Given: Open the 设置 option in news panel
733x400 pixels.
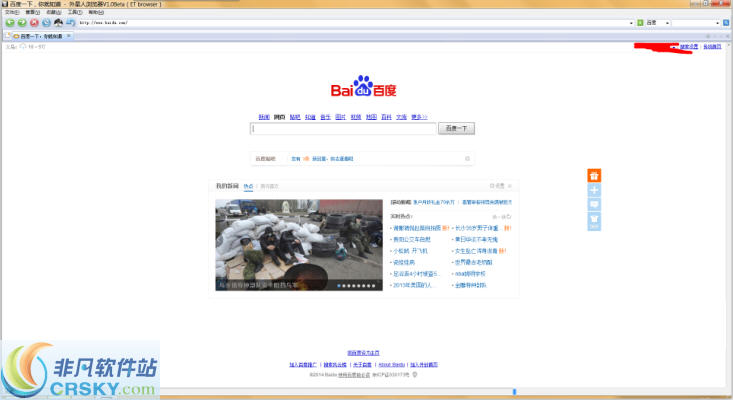Looking at the screenshot, I should coord(497,186).
